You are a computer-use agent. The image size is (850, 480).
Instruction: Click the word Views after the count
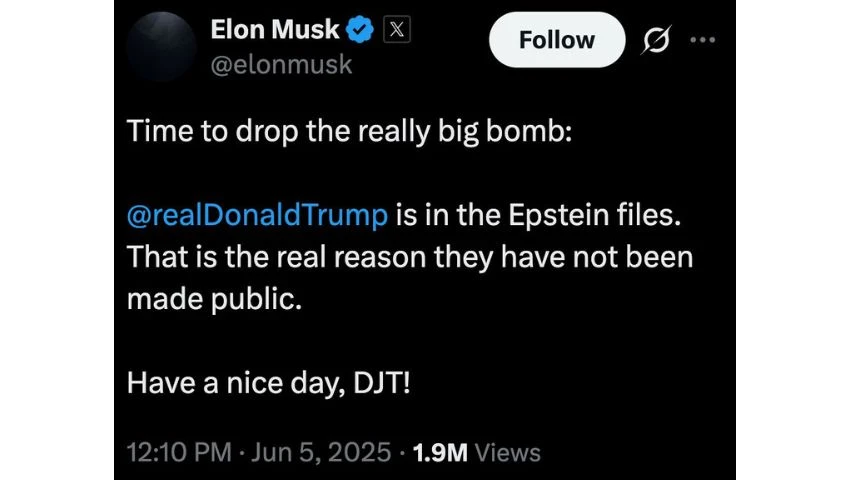click(x=507, y=452)
